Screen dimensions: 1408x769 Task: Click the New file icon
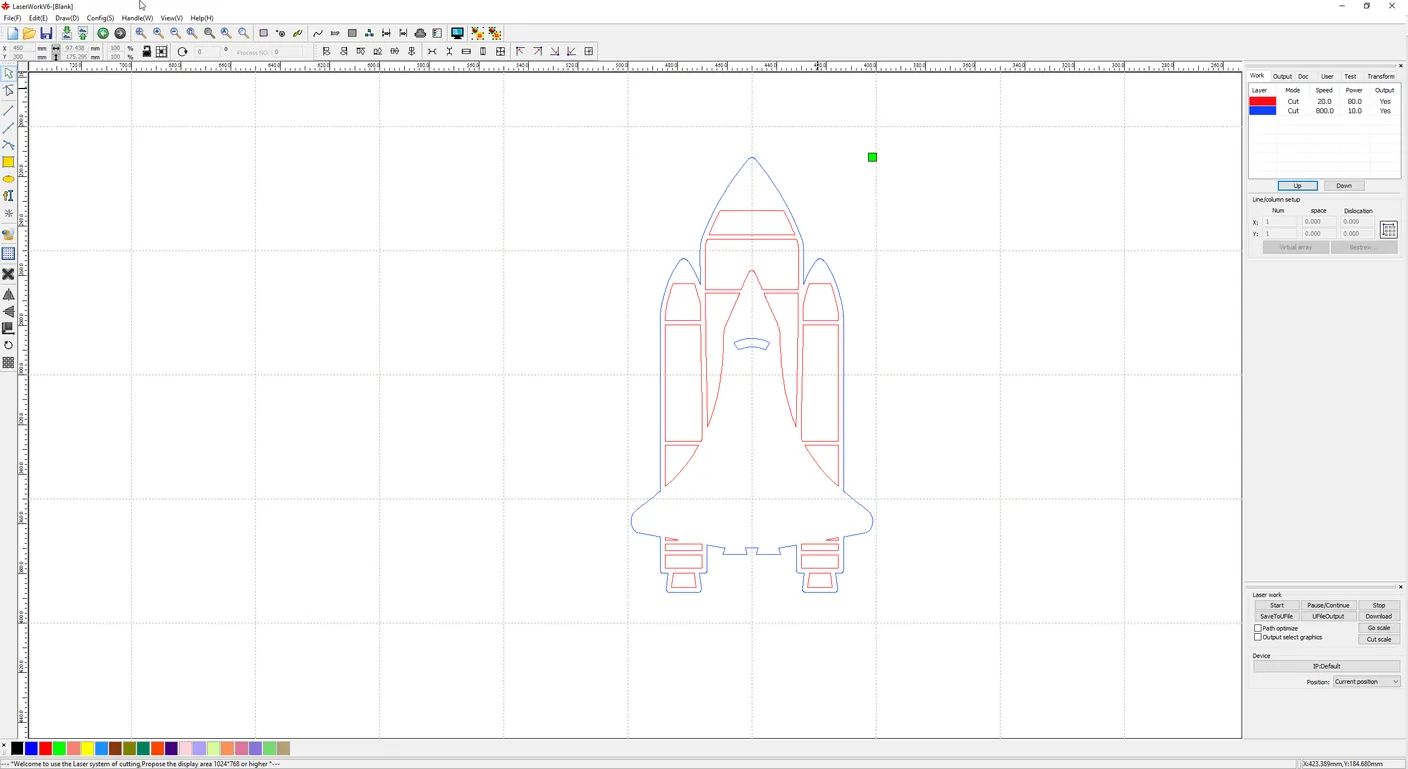(12, 33)
